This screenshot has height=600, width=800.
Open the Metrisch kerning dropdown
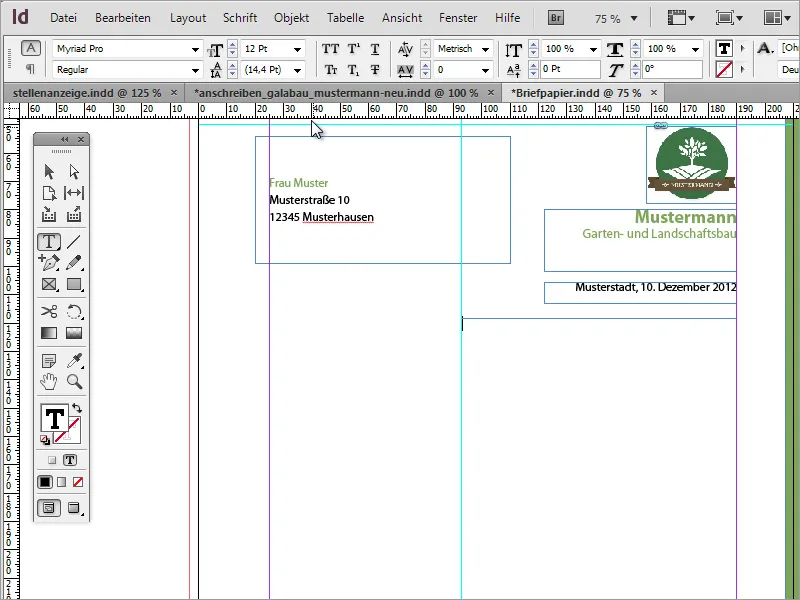(x=485, y=49)
